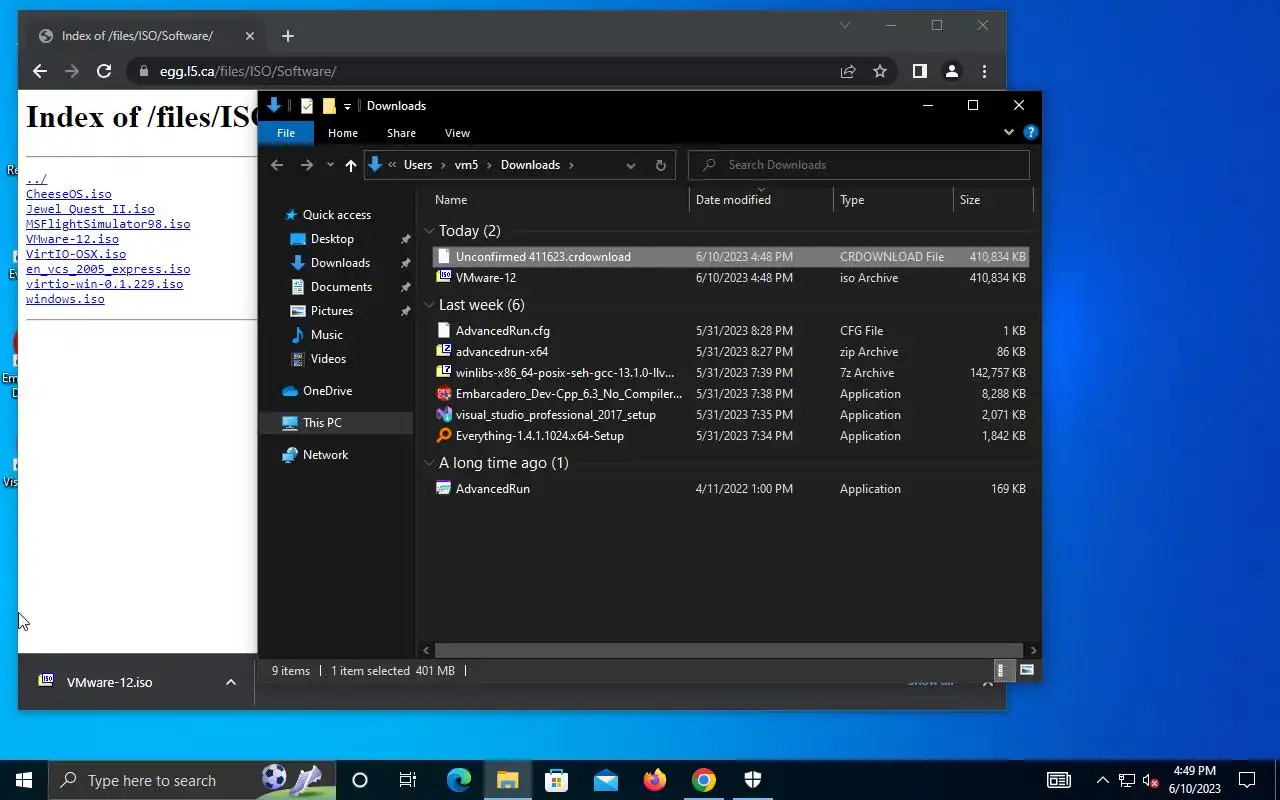
Task: Open a new Chrome tab
Action: 288,36
